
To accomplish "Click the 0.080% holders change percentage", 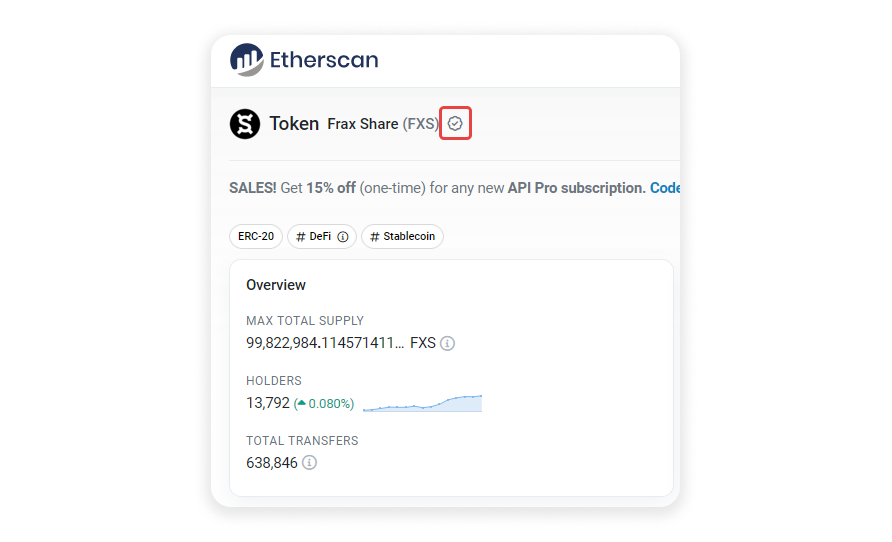I will (x=330, y=403).
